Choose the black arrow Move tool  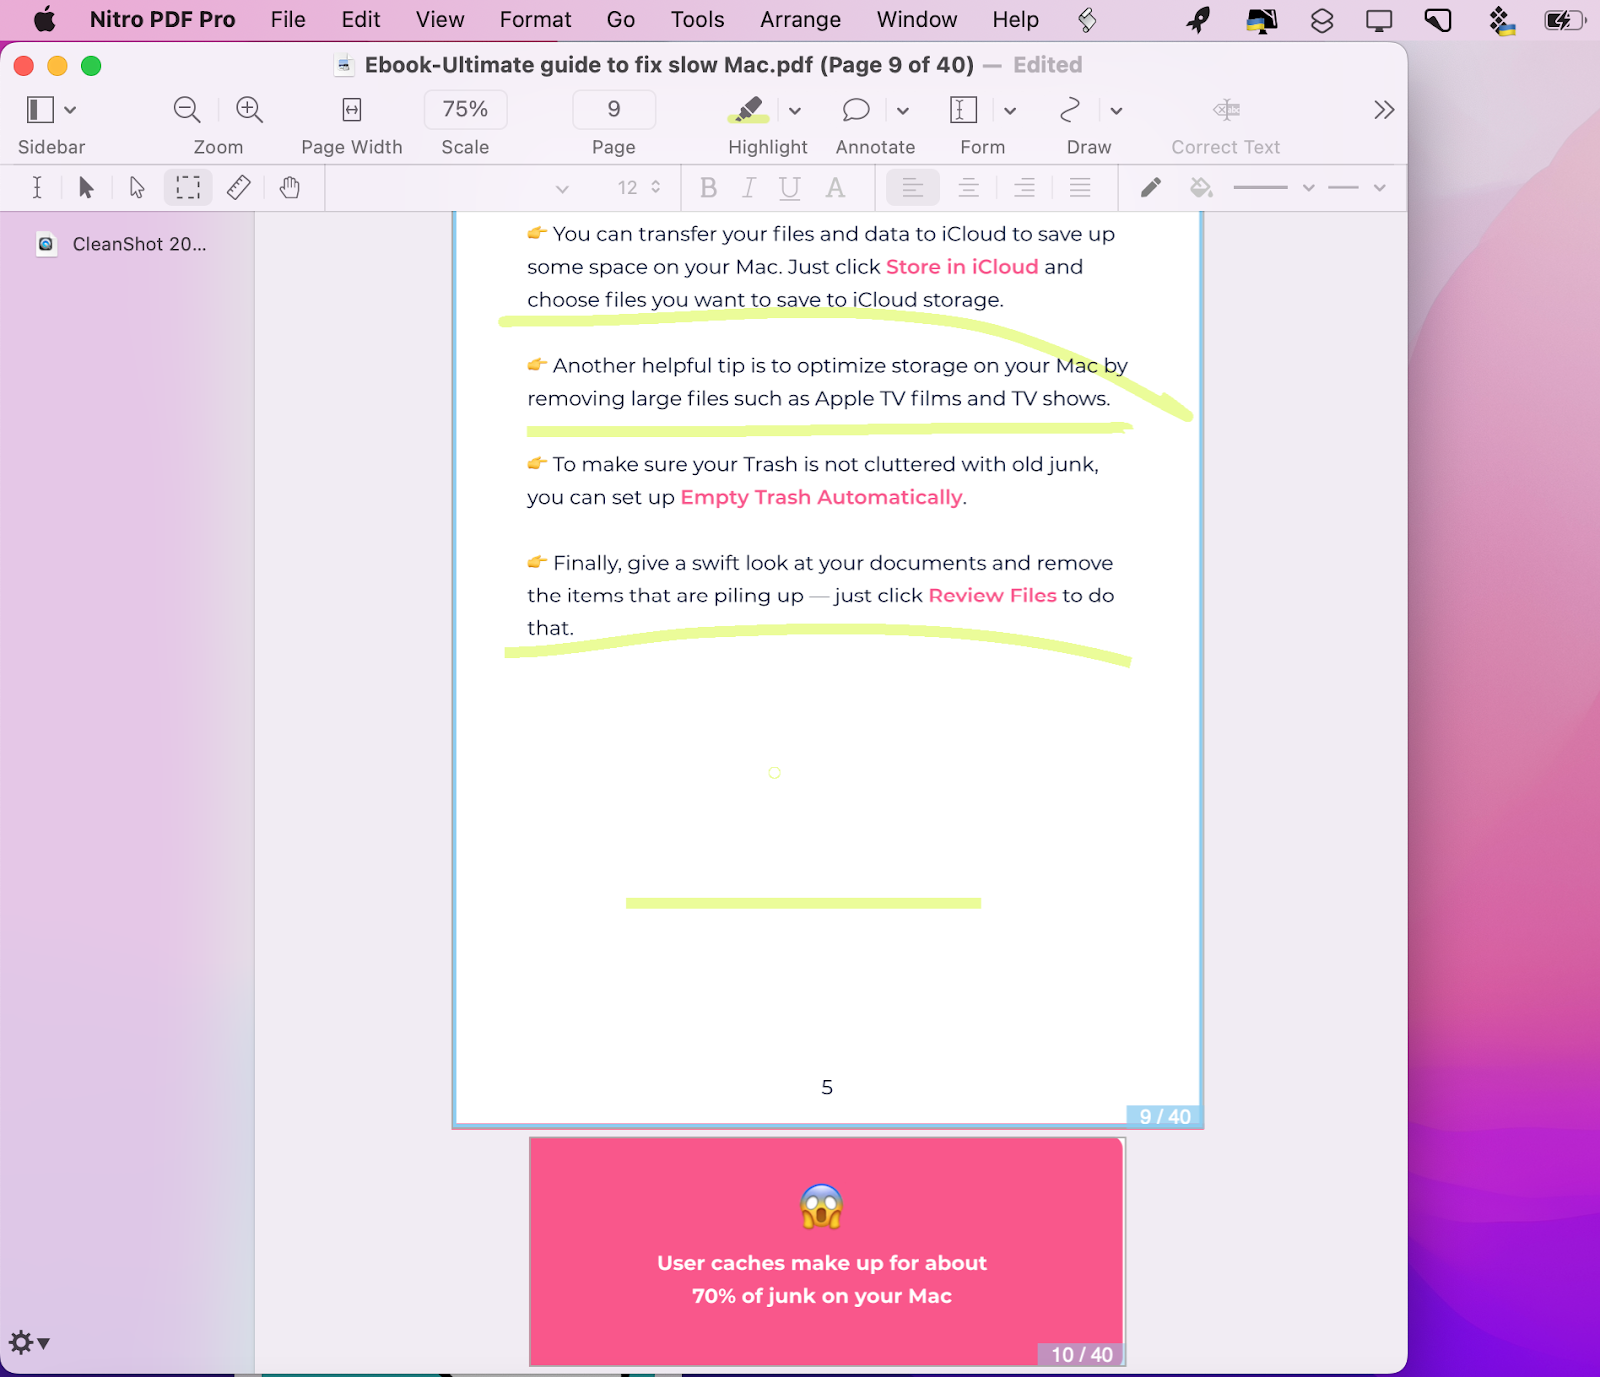[86, 187]
